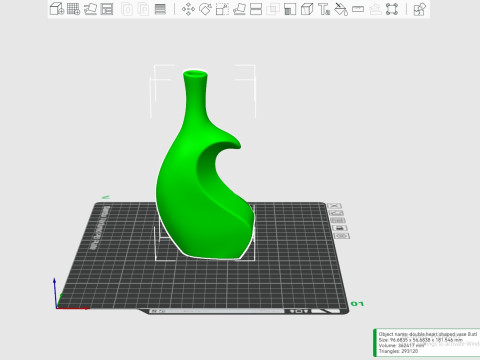
Task: Select the Scale tool
Action: click(x=222, y=9)
